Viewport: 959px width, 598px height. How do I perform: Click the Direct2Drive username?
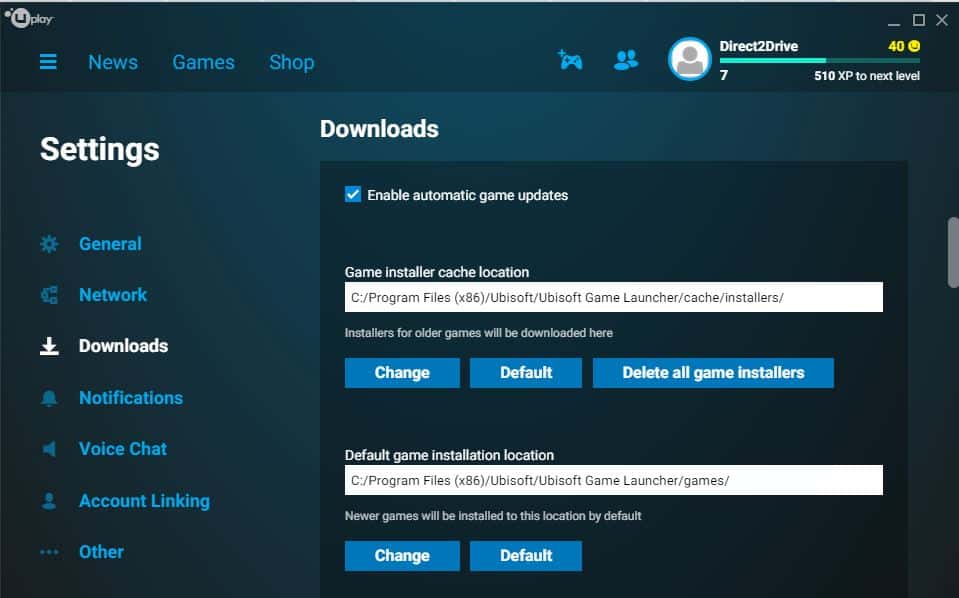(x=758, y=46)
